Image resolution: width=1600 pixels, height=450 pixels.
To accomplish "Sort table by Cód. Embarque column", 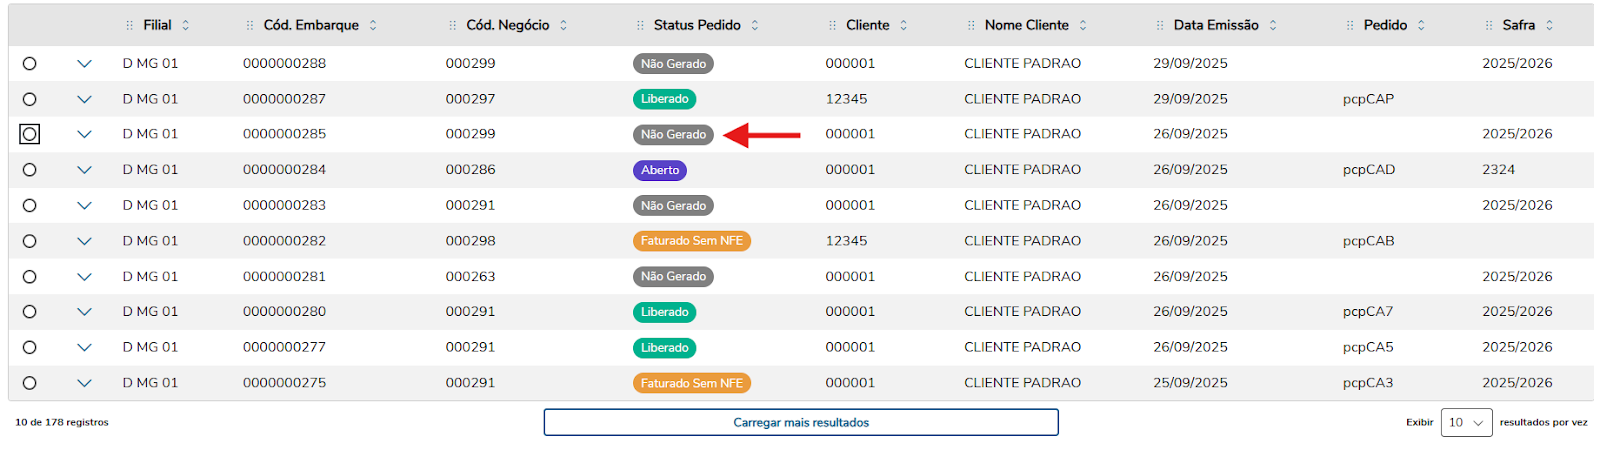I will click(373, 25).
